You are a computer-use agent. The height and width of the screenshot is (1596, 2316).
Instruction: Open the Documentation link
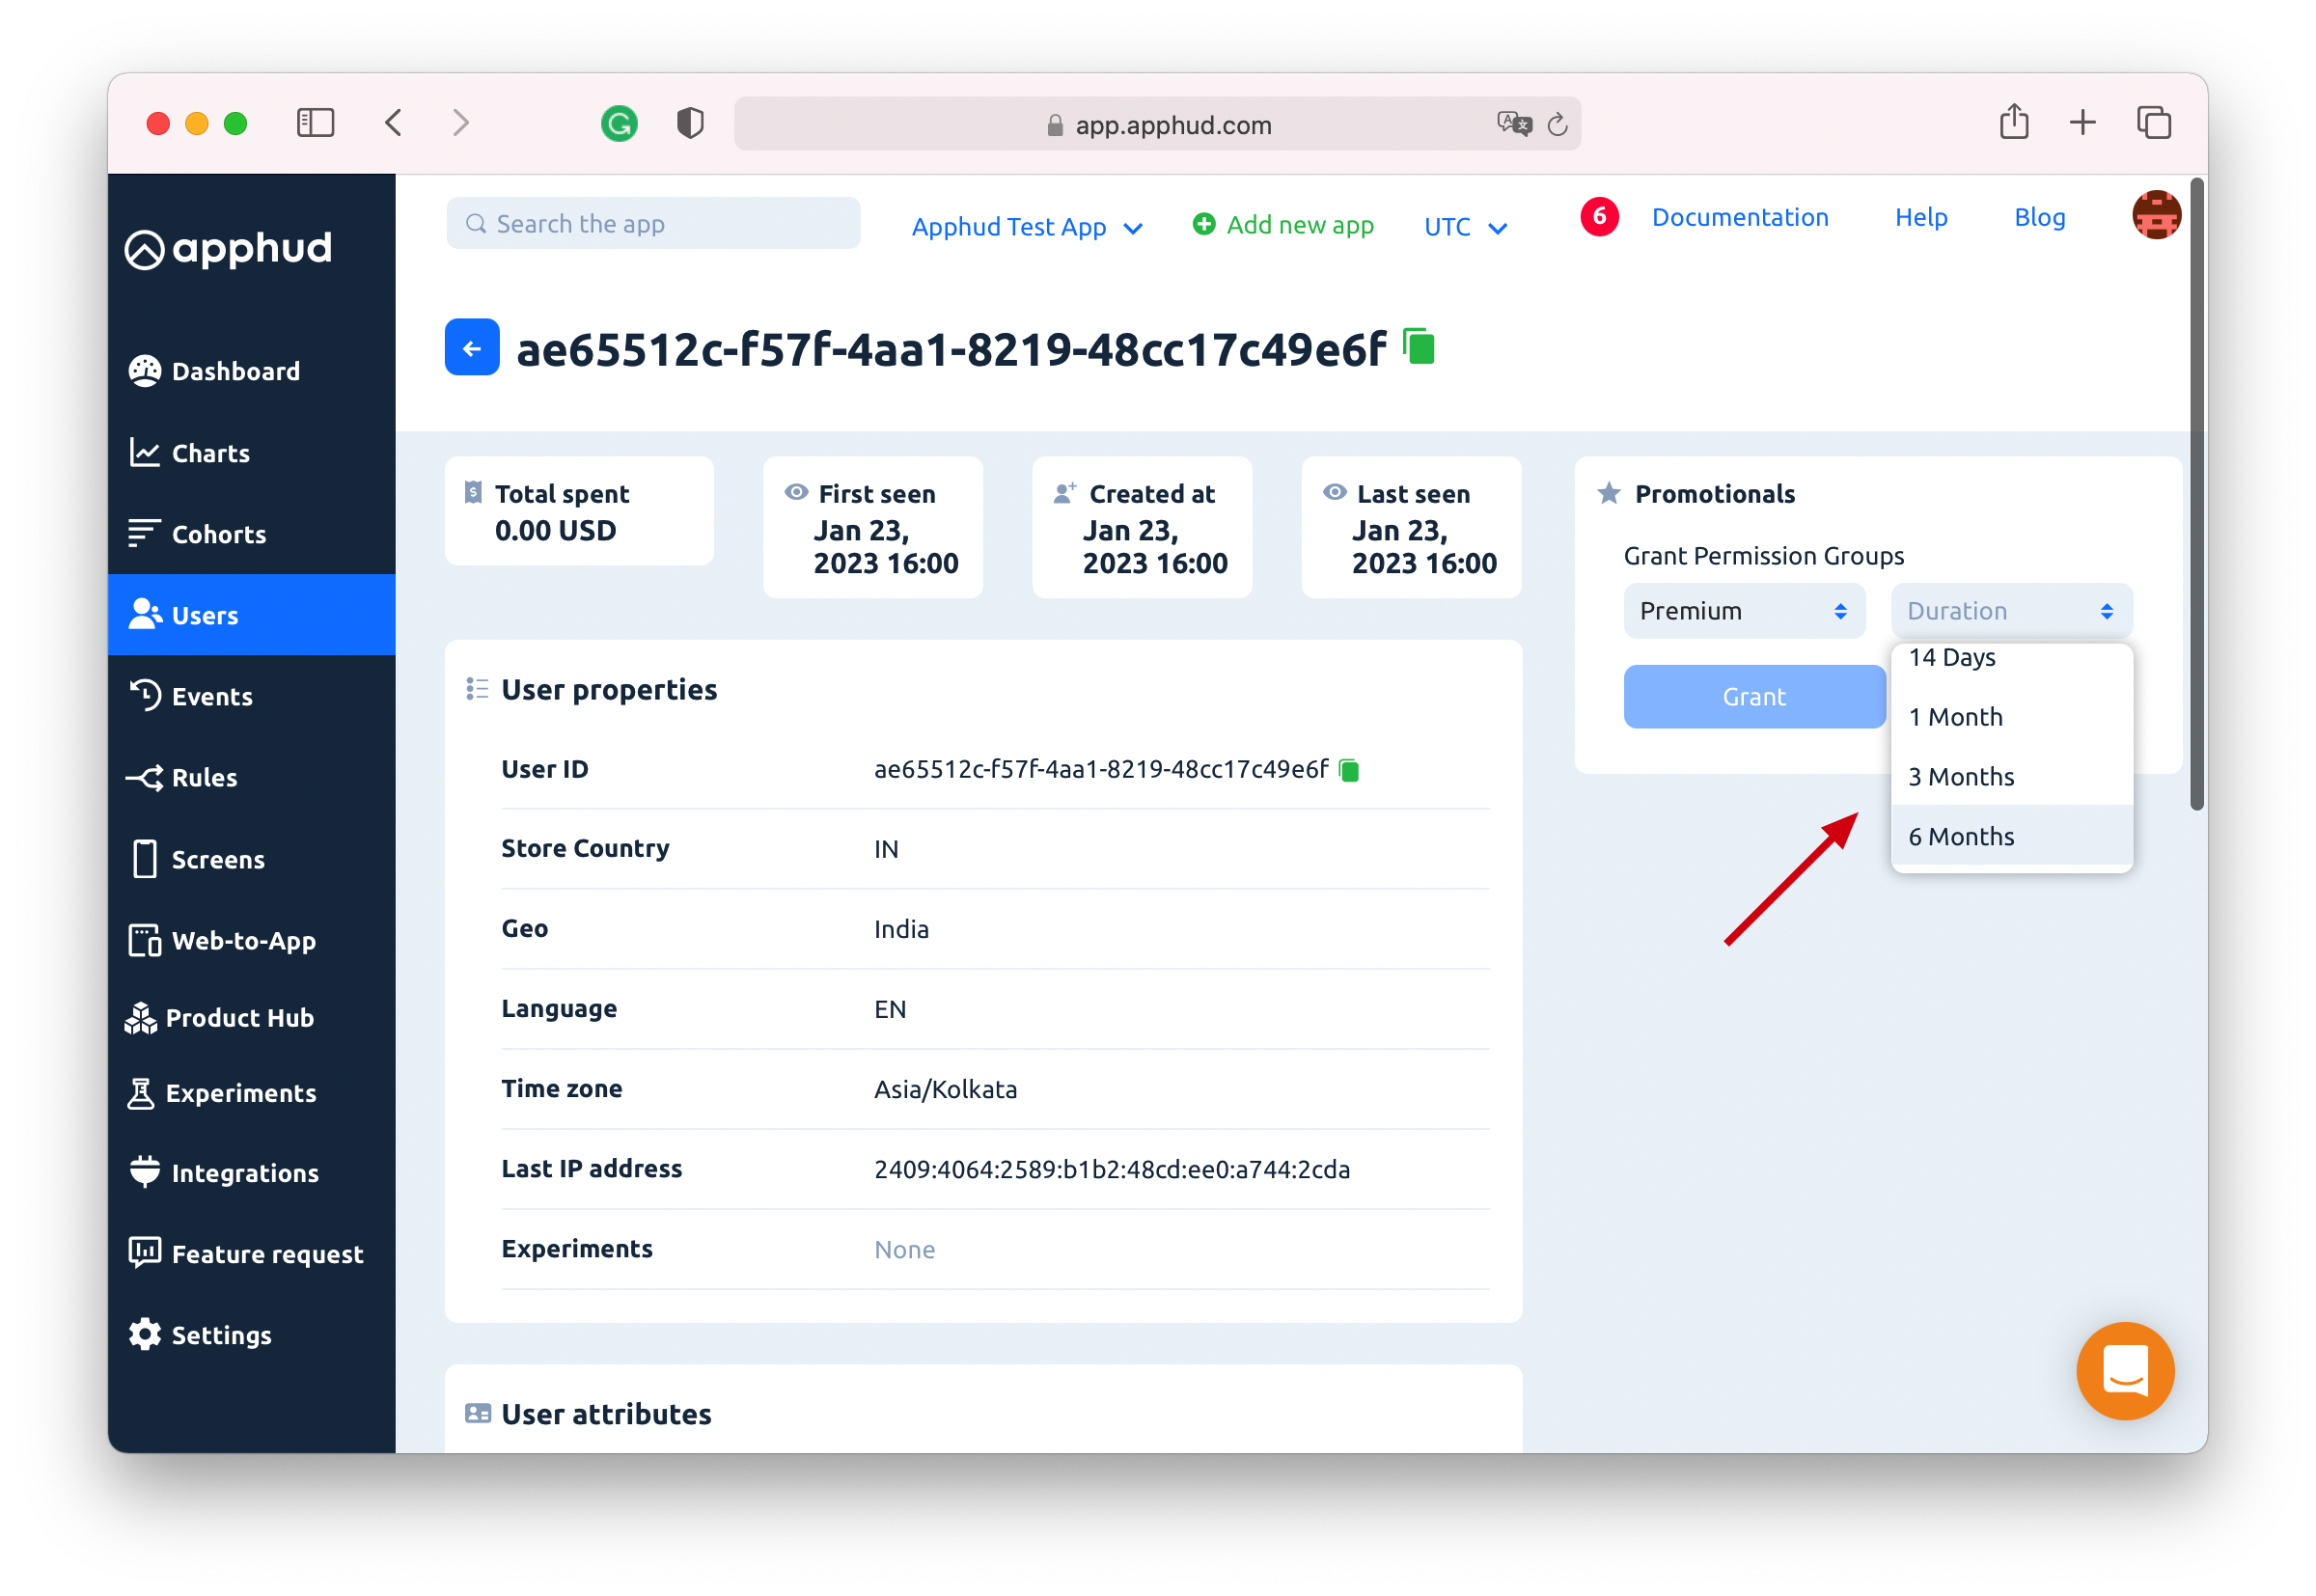[1739, 217]
